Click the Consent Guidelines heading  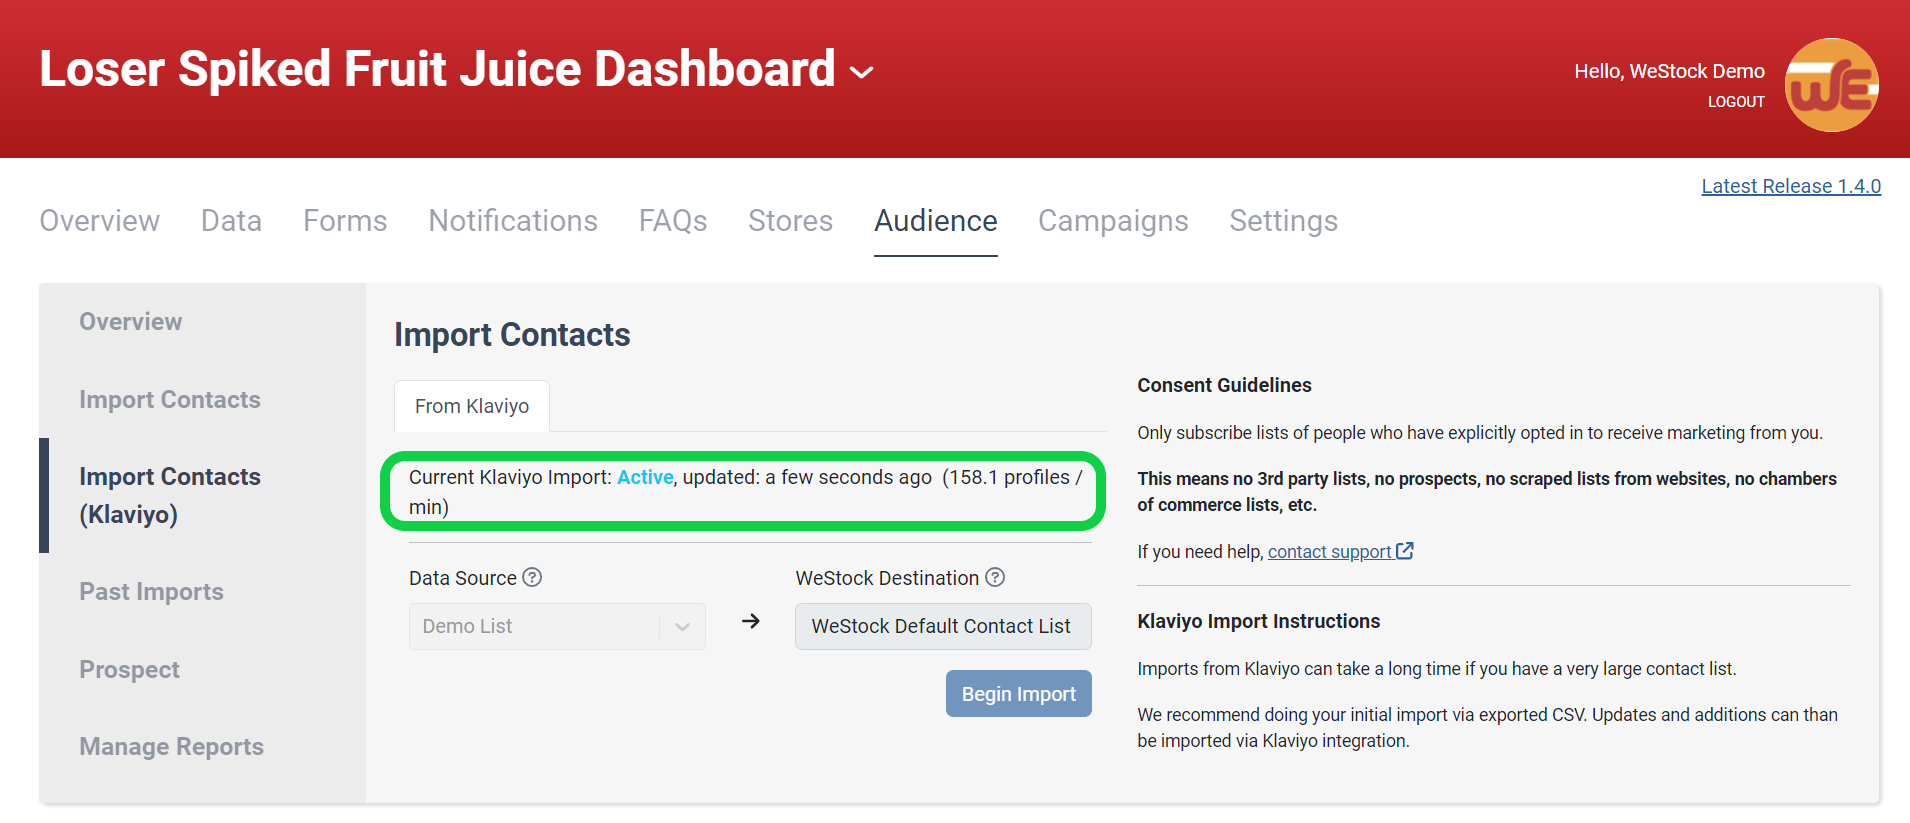click(x=1224, y=385)
